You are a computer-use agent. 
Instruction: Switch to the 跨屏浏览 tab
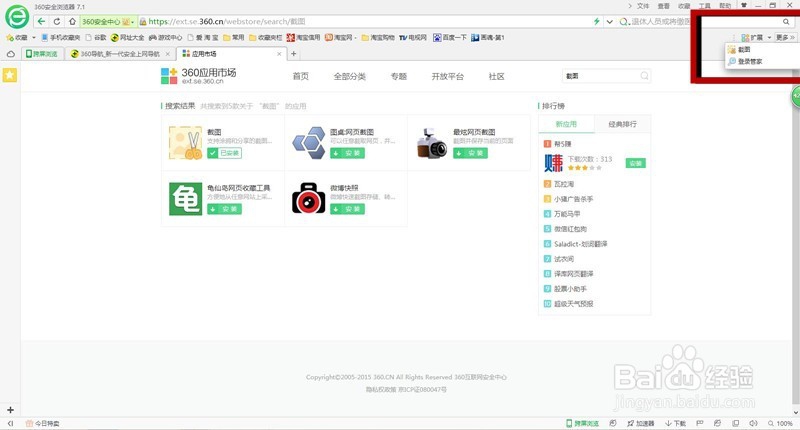(x=42, y=54)
